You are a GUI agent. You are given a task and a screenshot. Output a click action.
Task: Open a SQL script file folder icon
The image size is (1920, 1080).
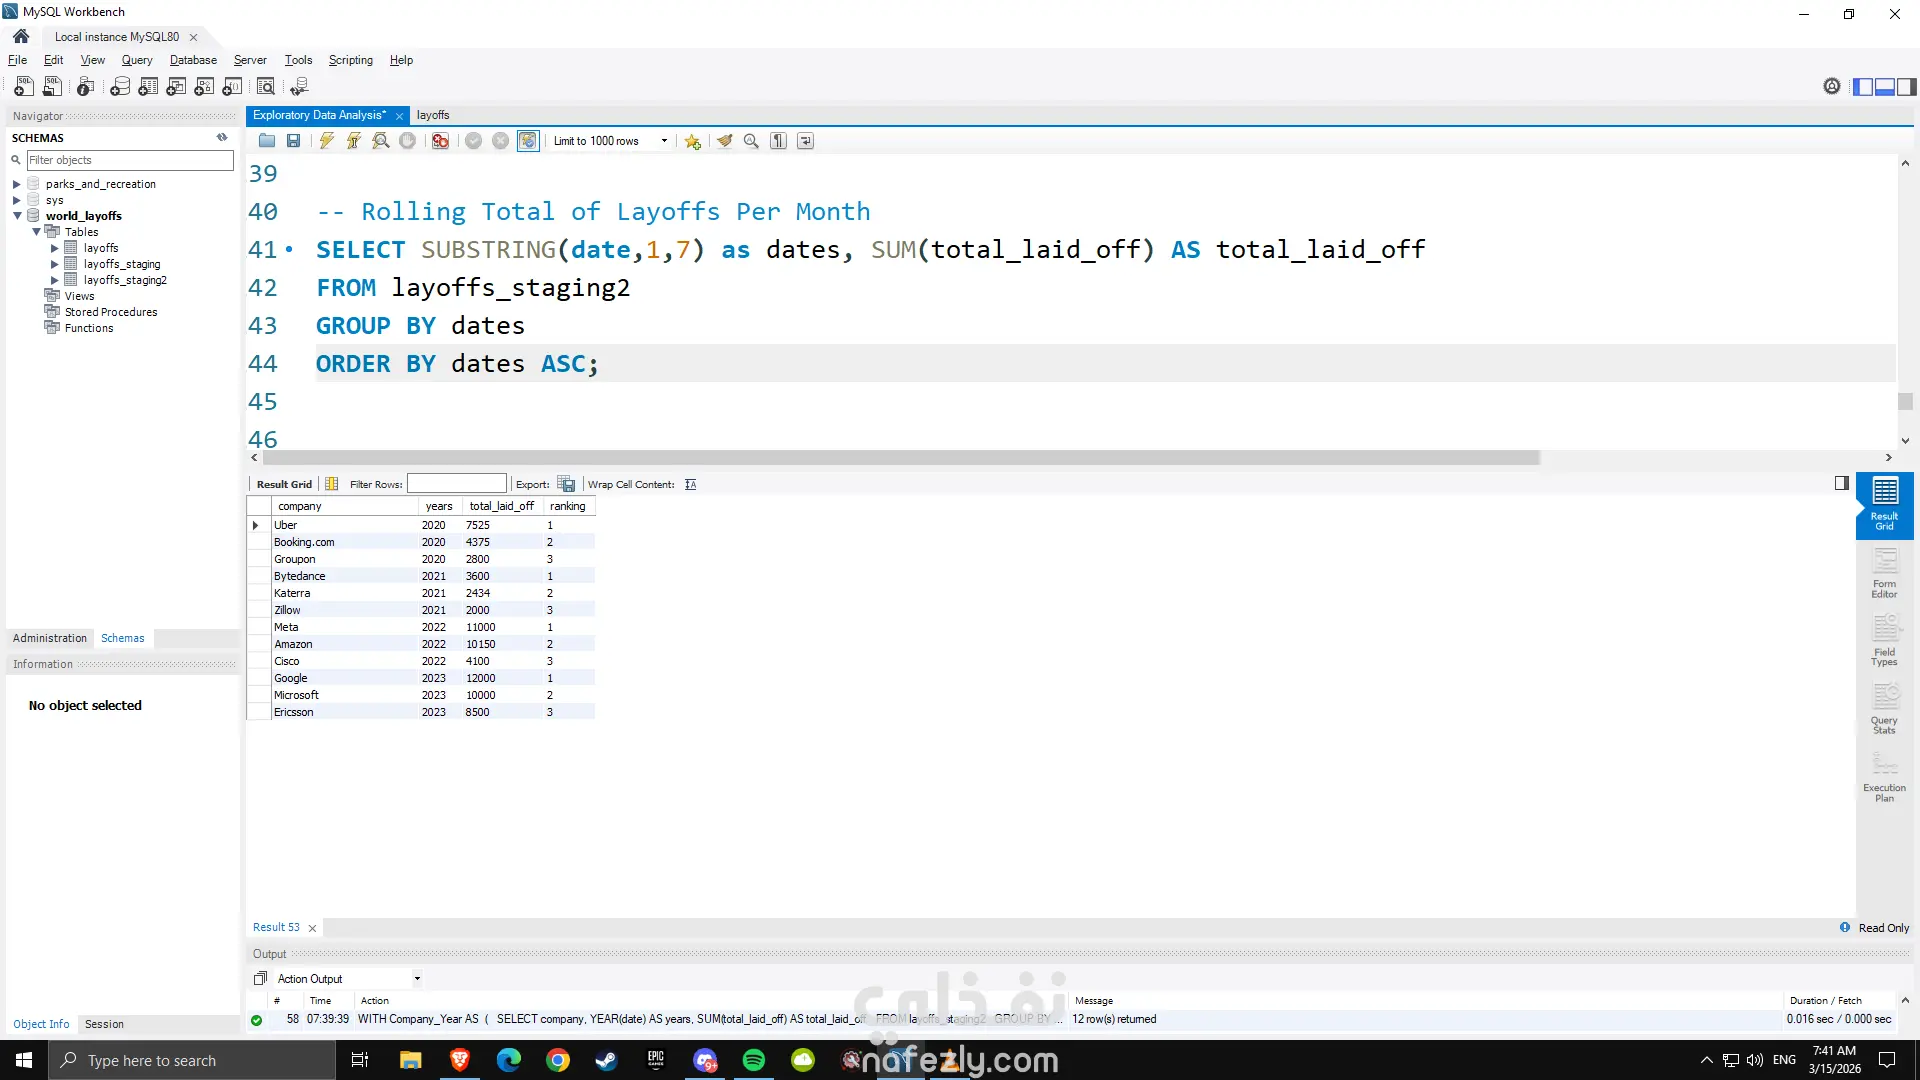tap(266, 141)
